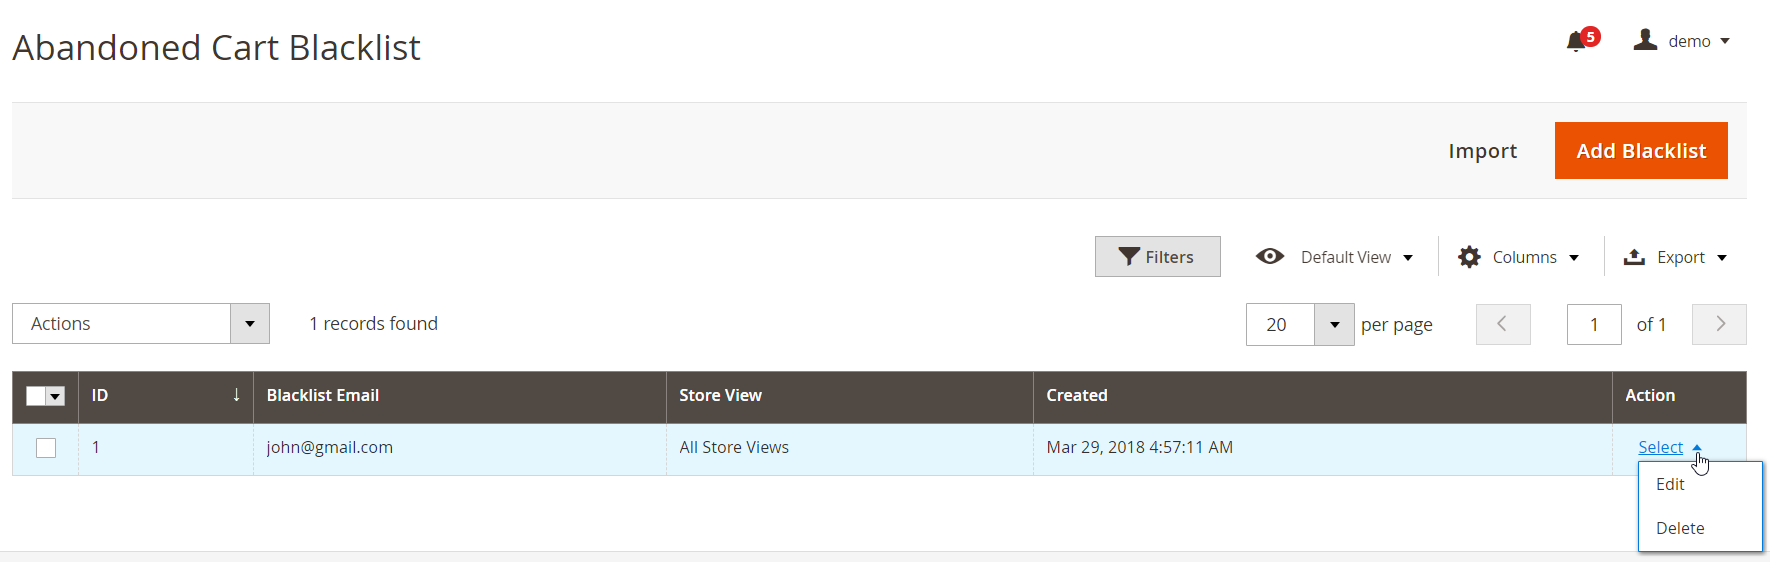Expand the Default View dropdown arrow

click(x=1408, y=258)
